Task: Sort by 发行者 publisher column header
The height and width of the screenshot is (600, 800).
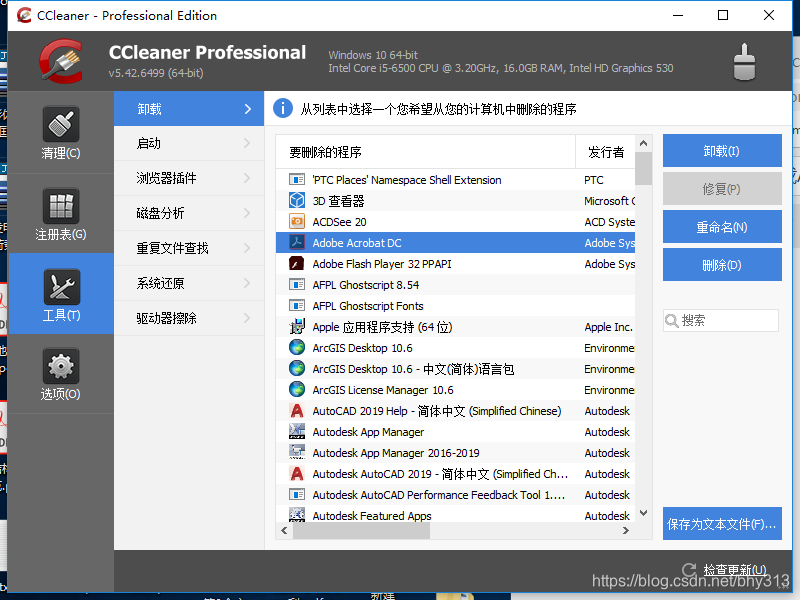Action: pyautogui.click(x=606, y=152)
